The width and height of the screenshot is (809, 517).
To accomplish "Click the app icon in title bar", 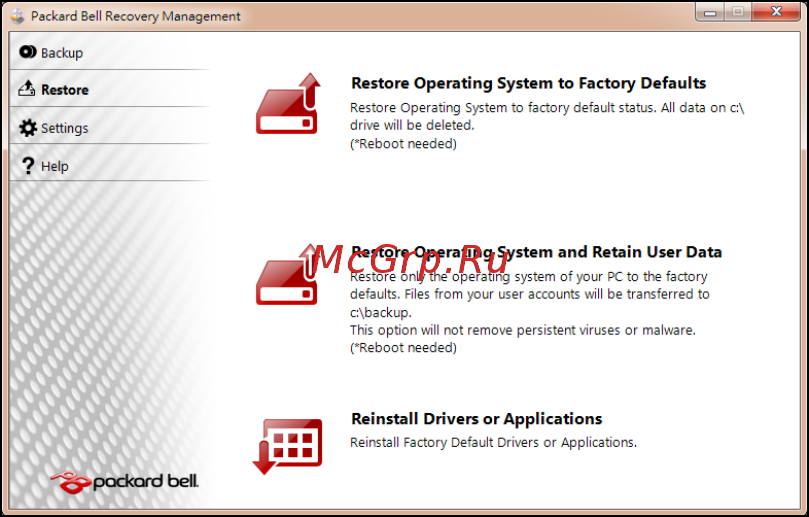I will point(17,16).
